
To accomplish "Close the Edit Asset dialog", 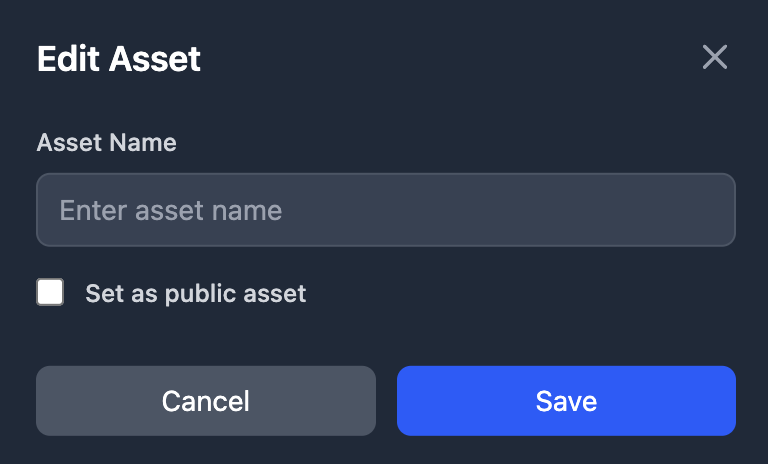I will pos(714,57).
